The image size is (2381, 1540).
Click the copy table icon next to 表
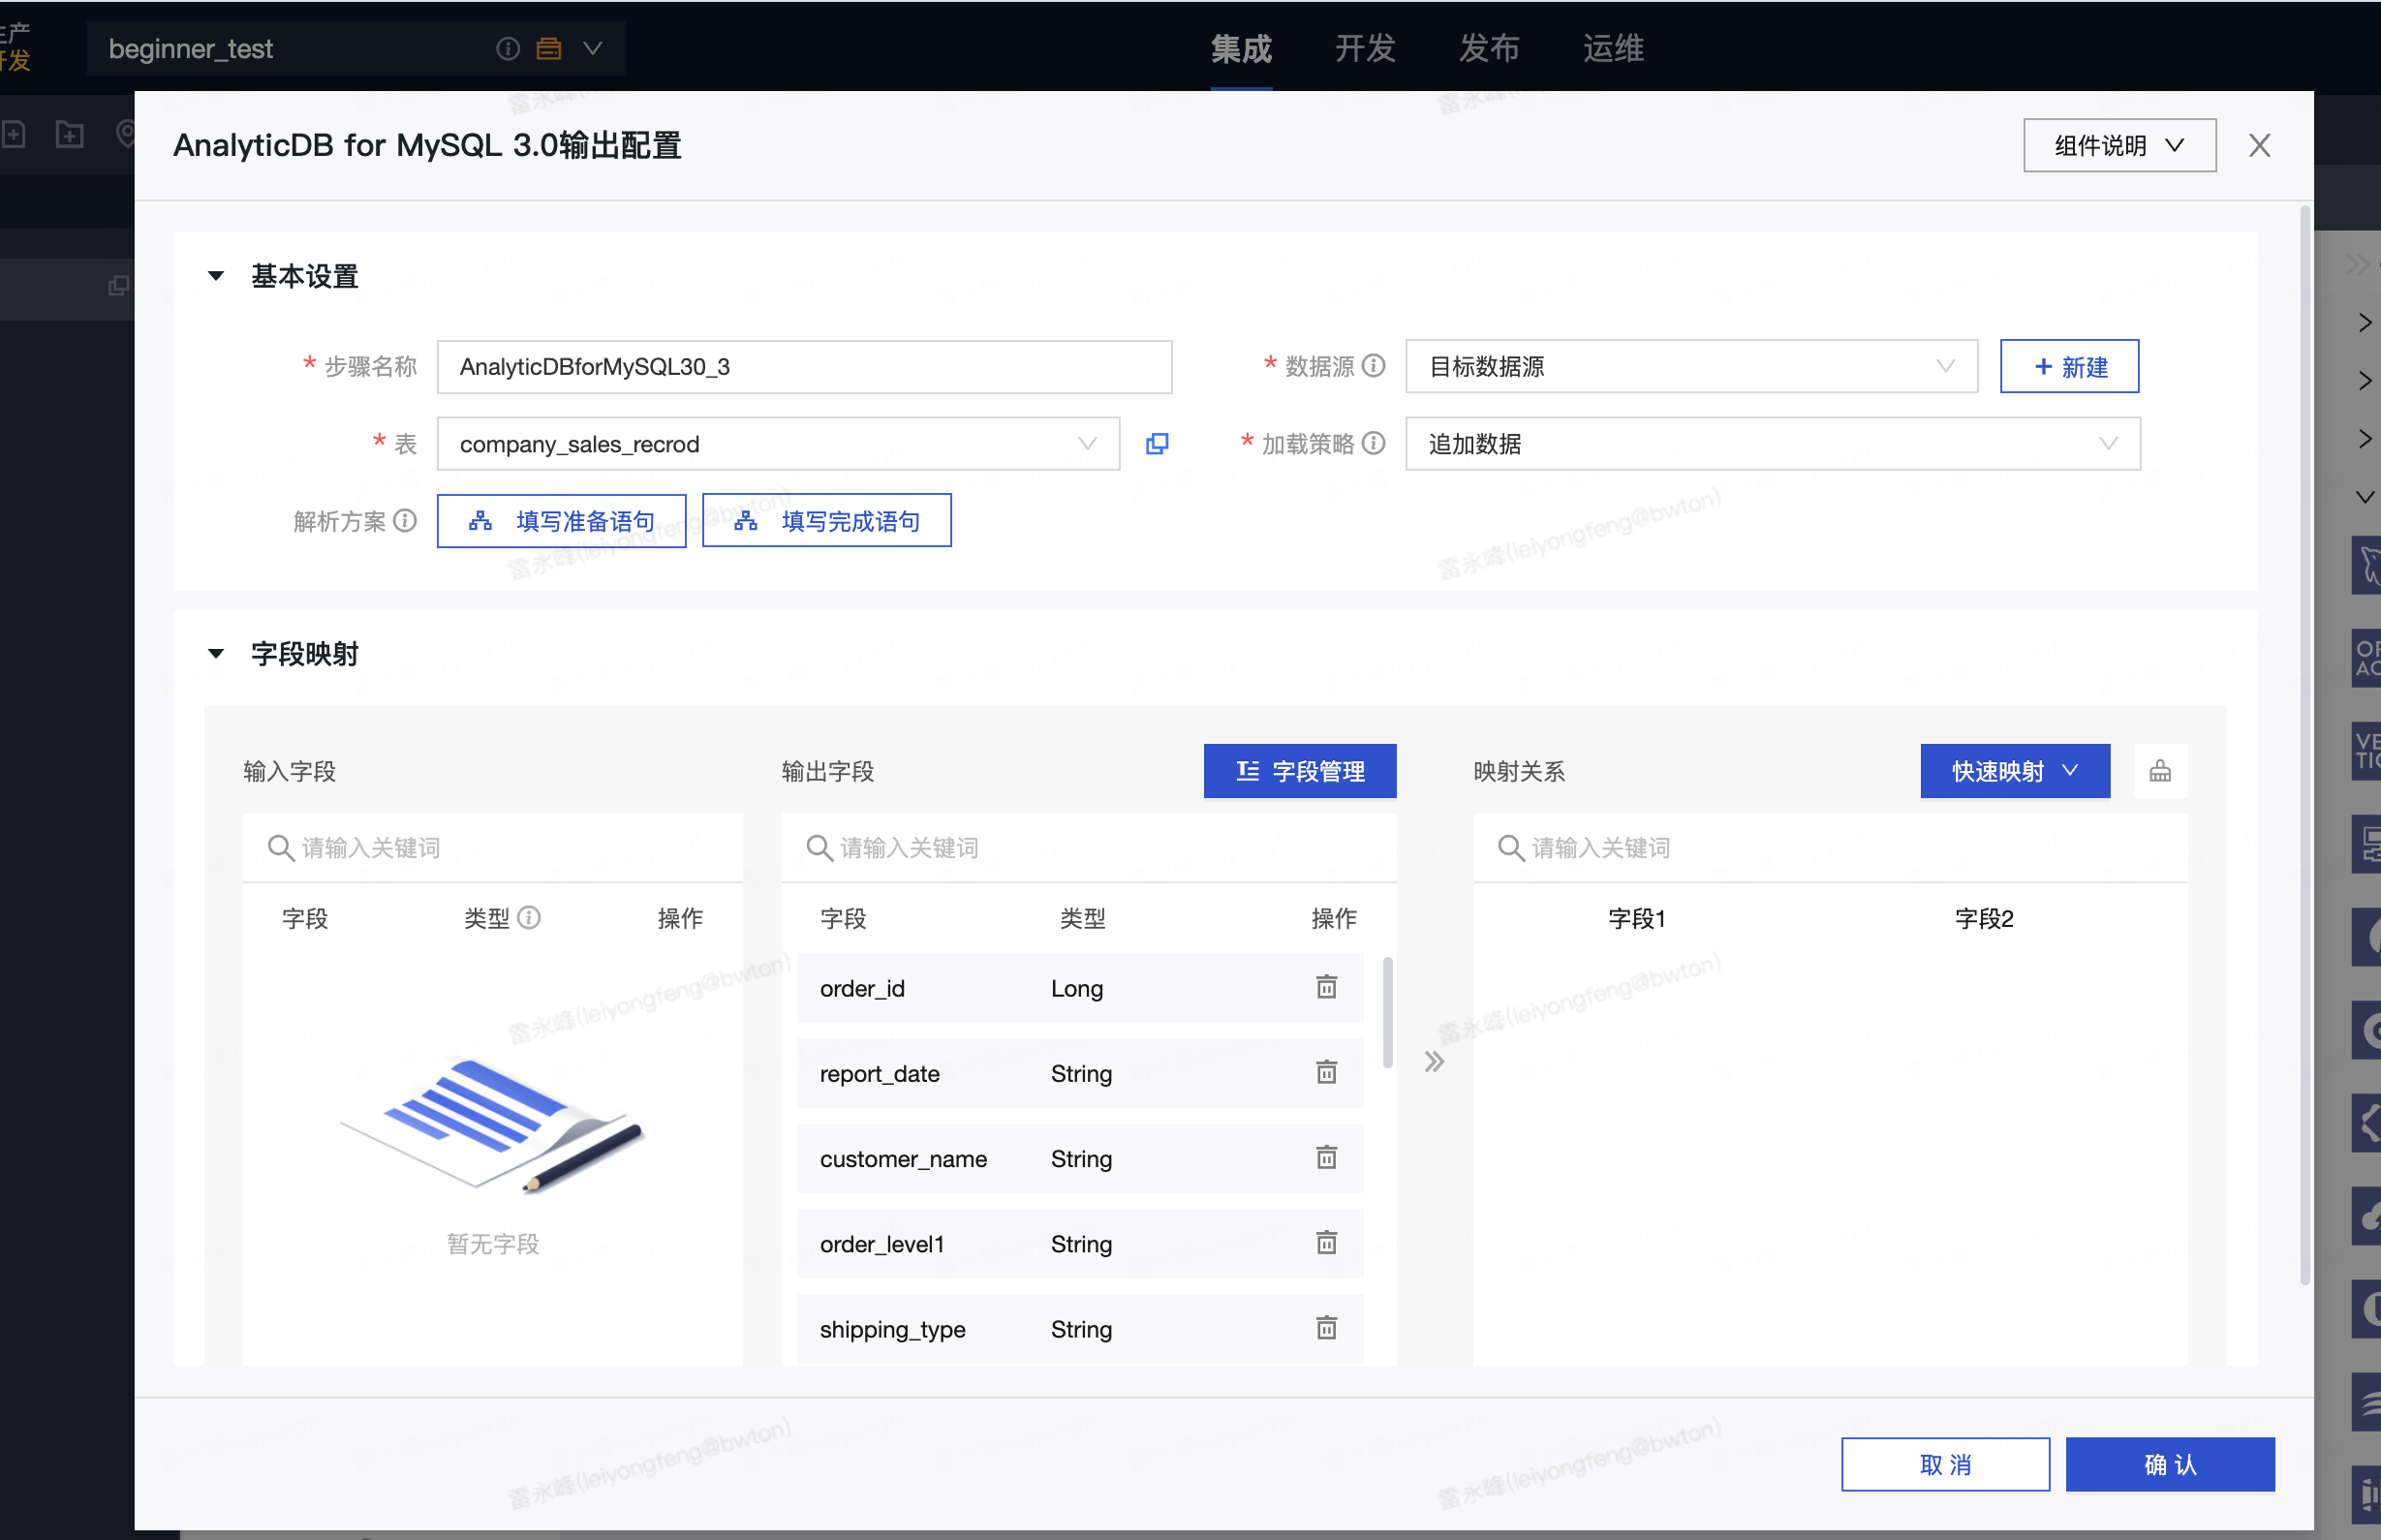pos(1157,444)
